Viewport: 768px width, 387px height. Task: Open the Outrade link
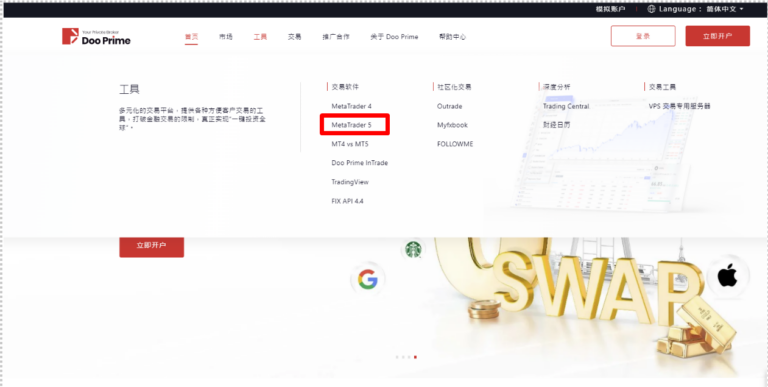pyautogui.click(x=450, y=106)
